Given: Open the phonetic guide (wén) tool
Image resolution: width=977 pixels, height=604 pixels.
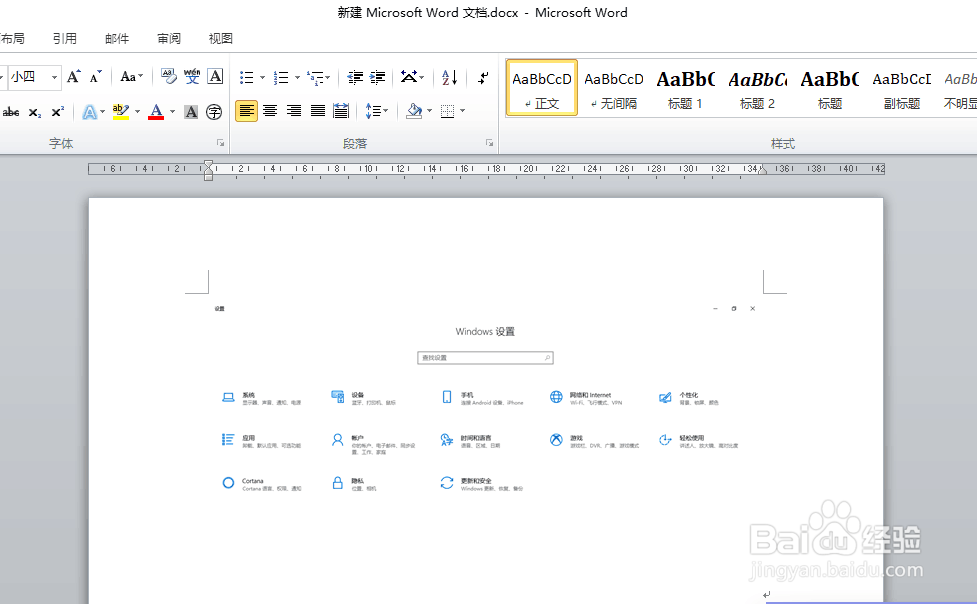Looking at the screenshot, I should pyautogui.click(x=192, y=77).
